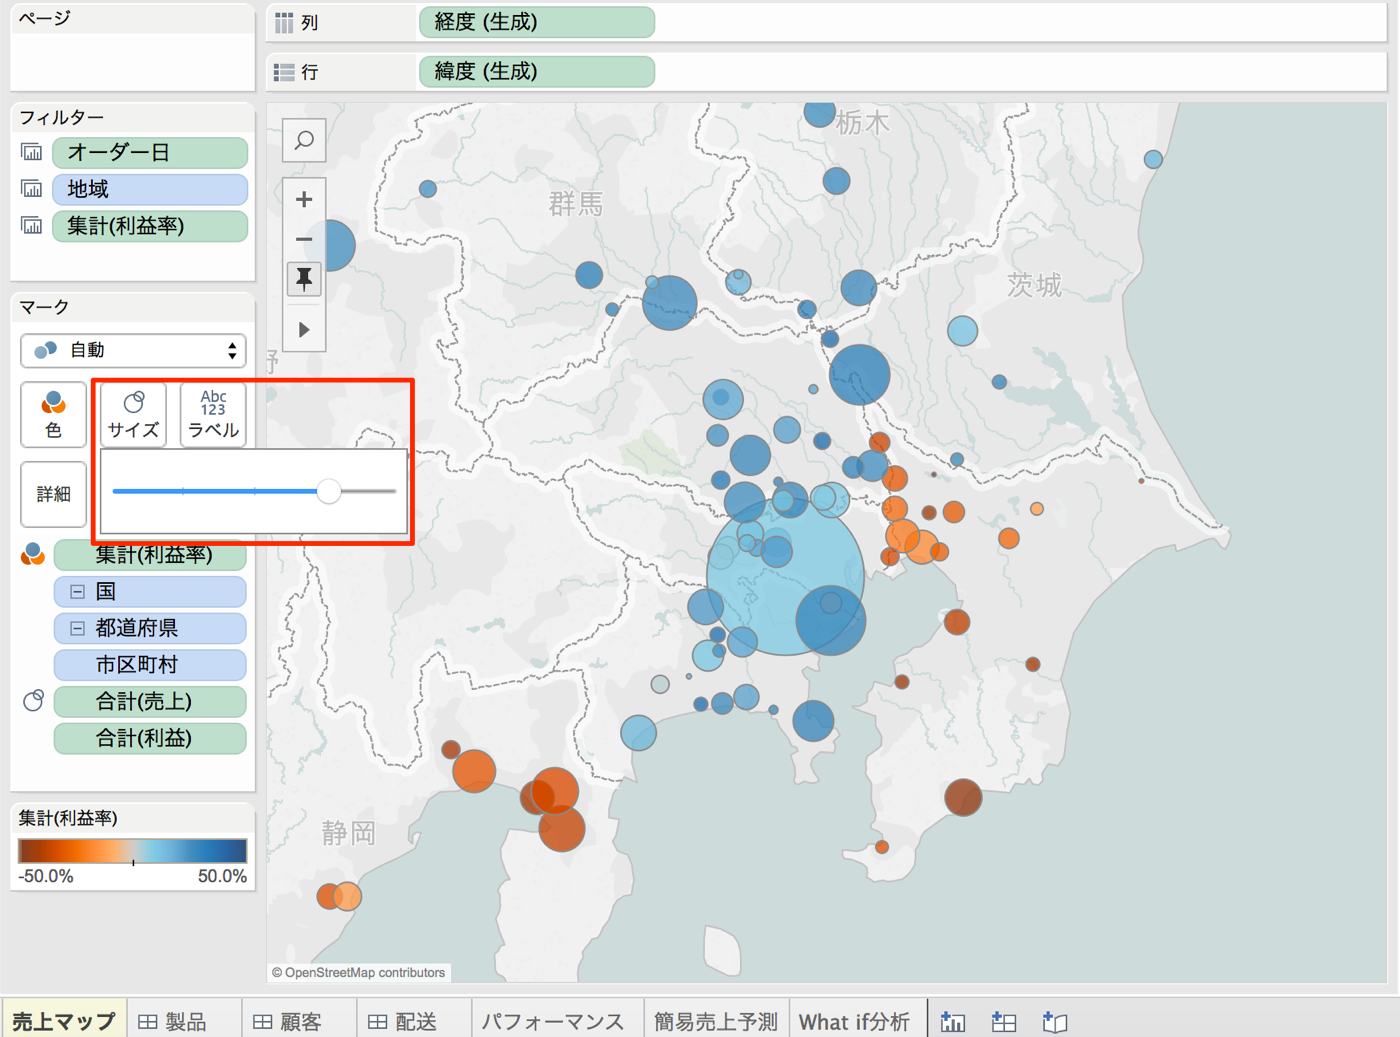The image size is (1400, 1037).
Task: Expand the map toolbar arrow flyout
Action: [x=304, y=329]
